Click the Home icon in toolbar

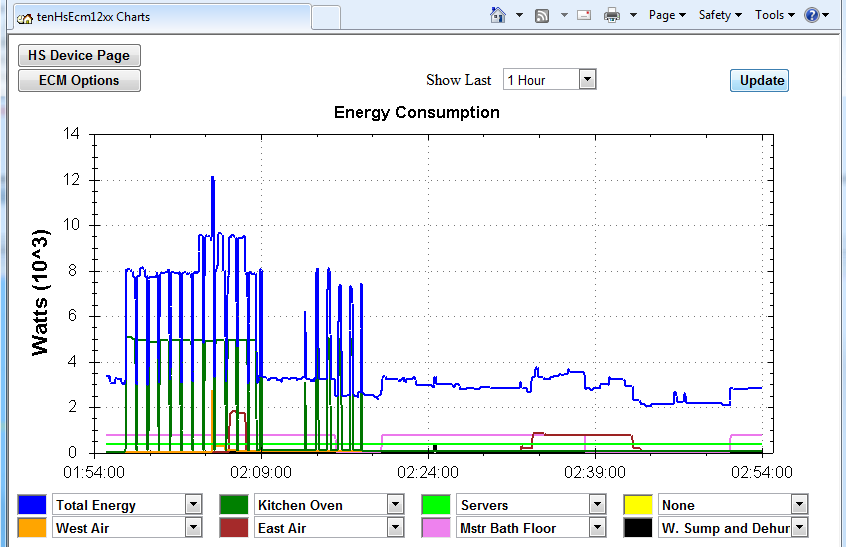click(x=499, y=15)
